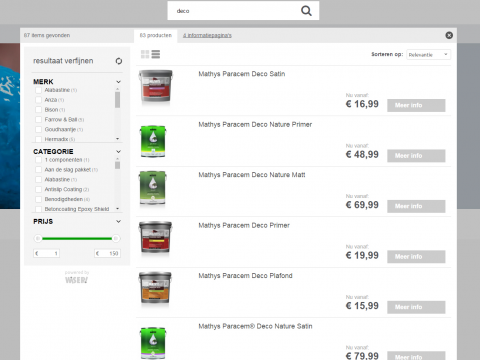Screen dimensions: 480x360
Task: Click Meer info for Deco Primer
Action: (416, 257)
